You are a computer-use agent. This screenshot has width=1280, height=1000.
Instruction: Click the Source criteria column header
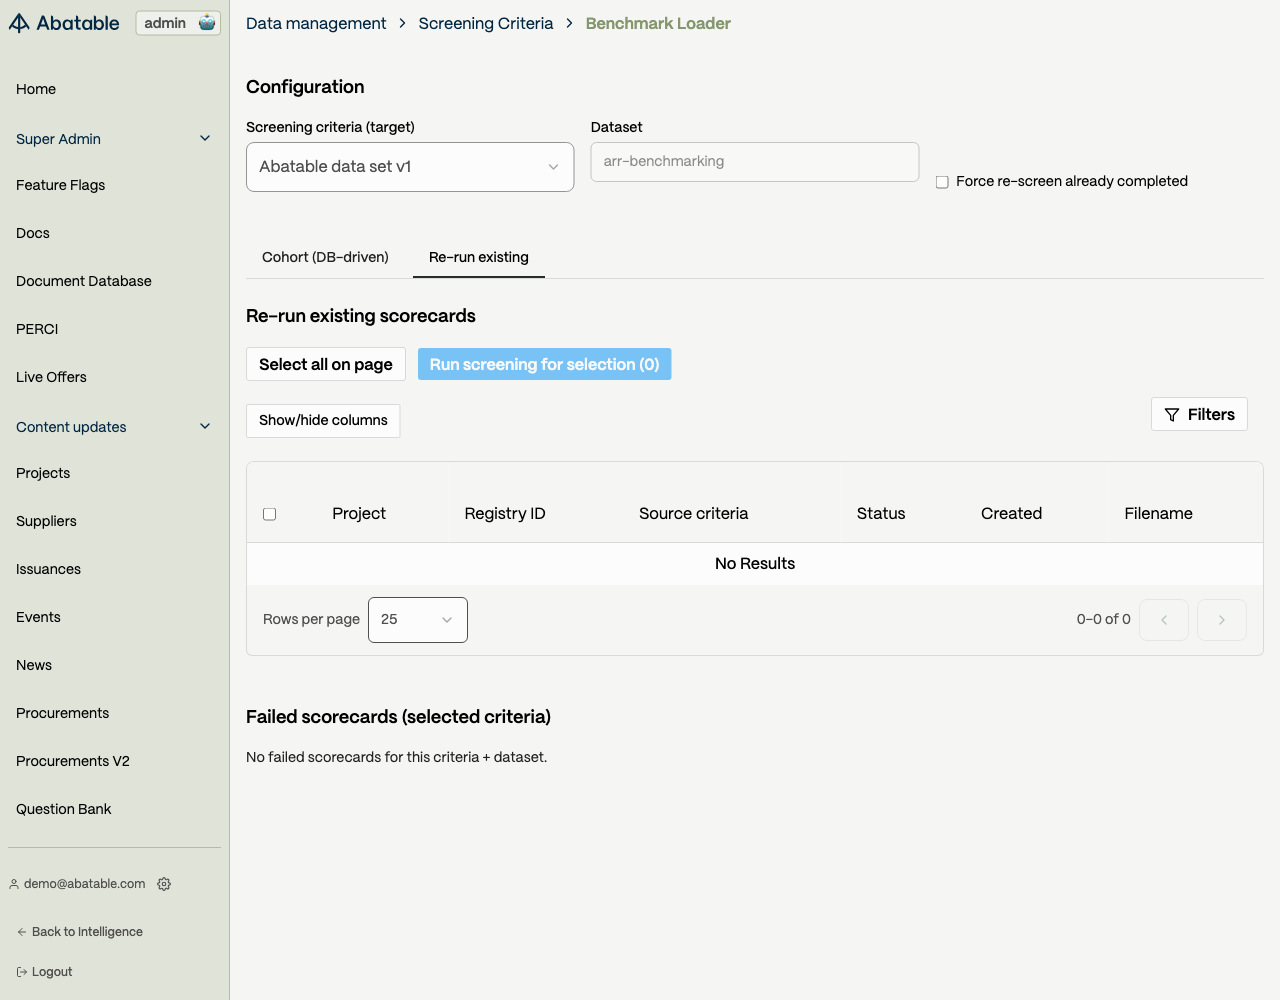tap(693, 513)
